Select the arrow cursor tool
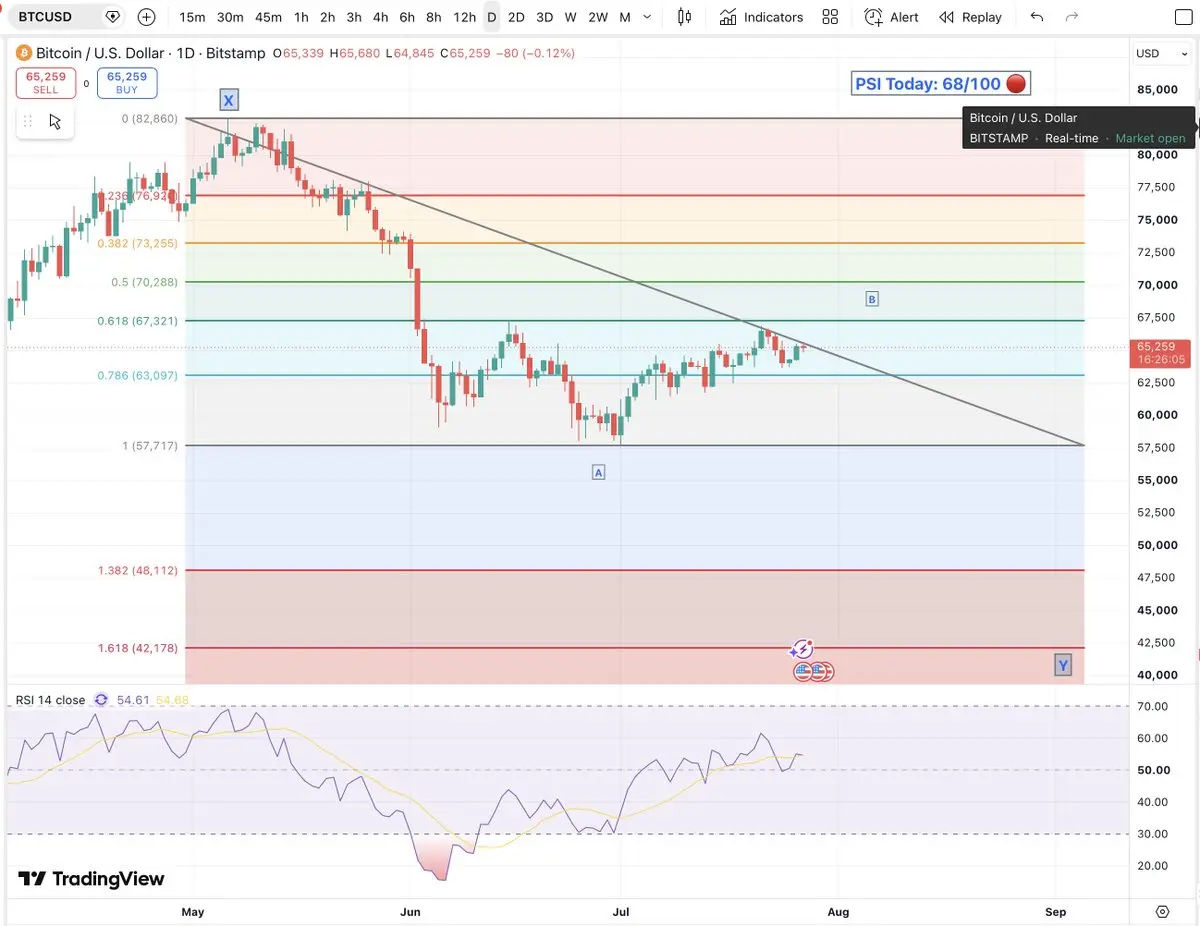1200x926 pixels. pos(55,121)
